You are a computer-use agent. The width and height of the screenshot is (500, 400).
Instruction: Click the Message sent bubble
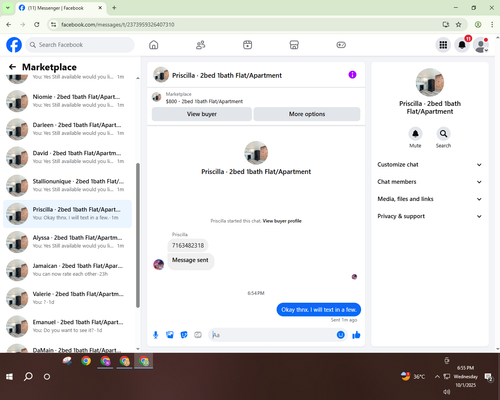coord(190,260)
